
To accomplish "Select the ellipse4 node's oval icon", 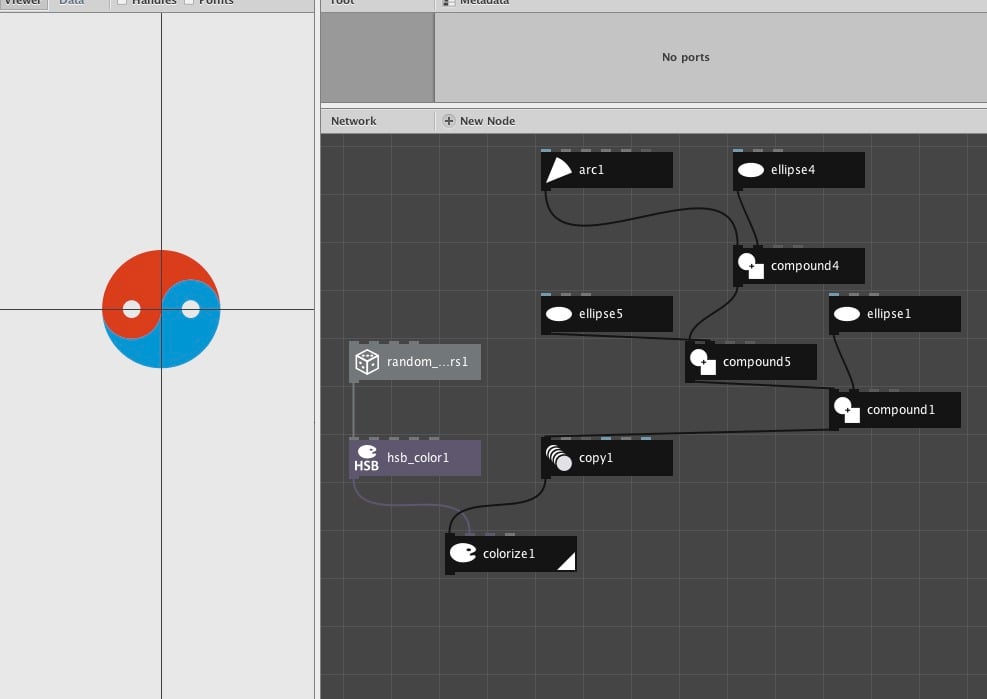I will (x=751, y=170).
